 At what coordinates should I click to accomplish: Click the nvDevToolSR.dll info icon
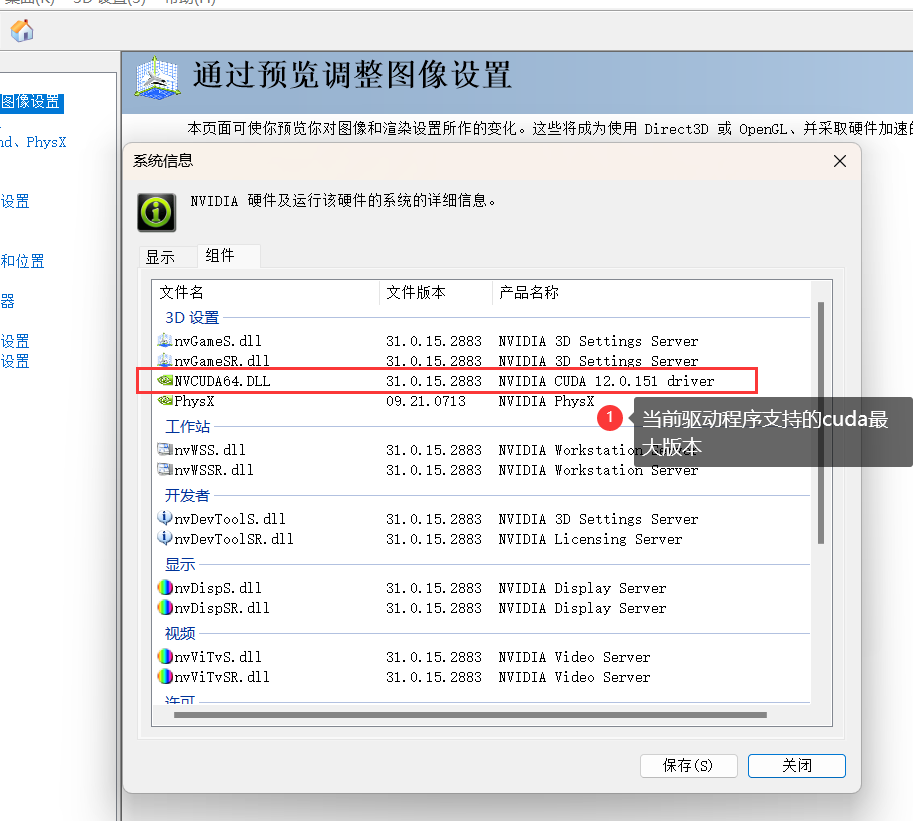165,538
